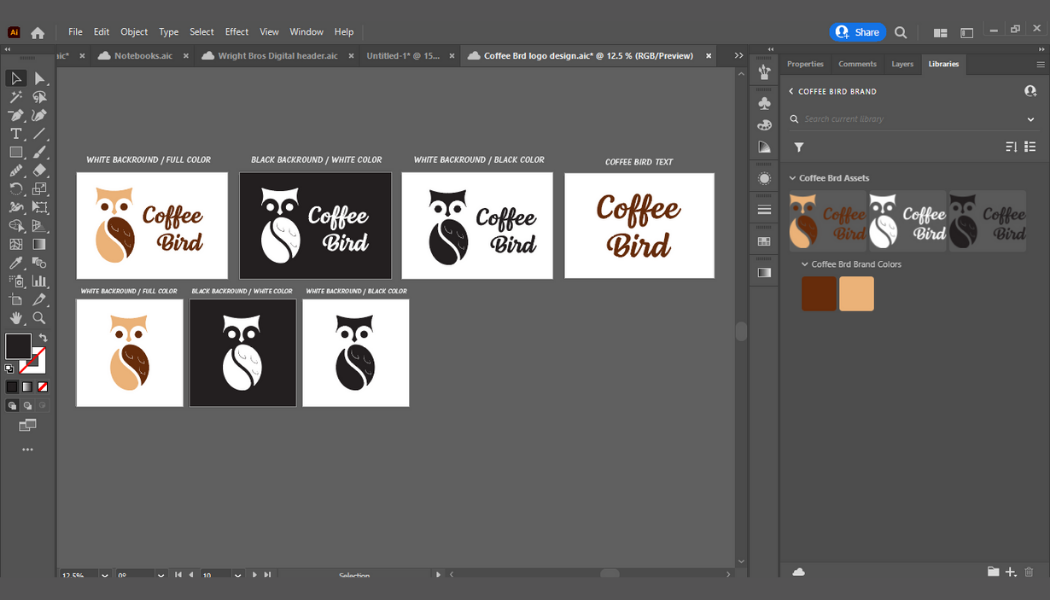Choose the Magic Wand tool
The image size is (1050, 600).
click(x=16, y=97)
